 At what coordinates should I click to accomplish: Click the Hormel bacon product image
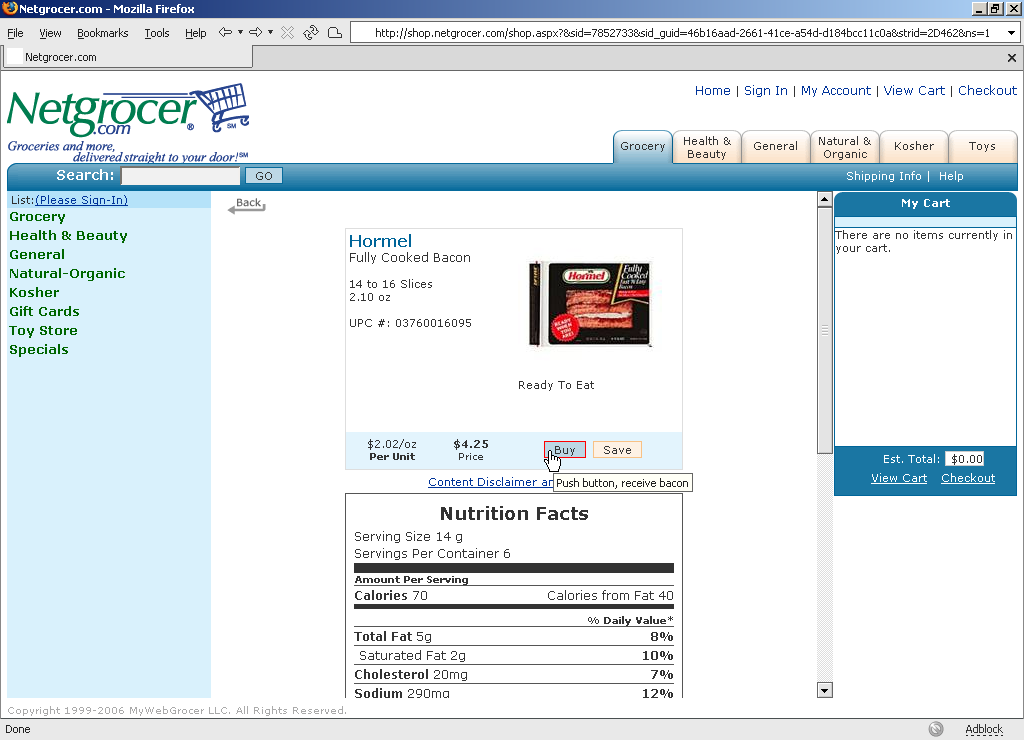pos(591,304)
